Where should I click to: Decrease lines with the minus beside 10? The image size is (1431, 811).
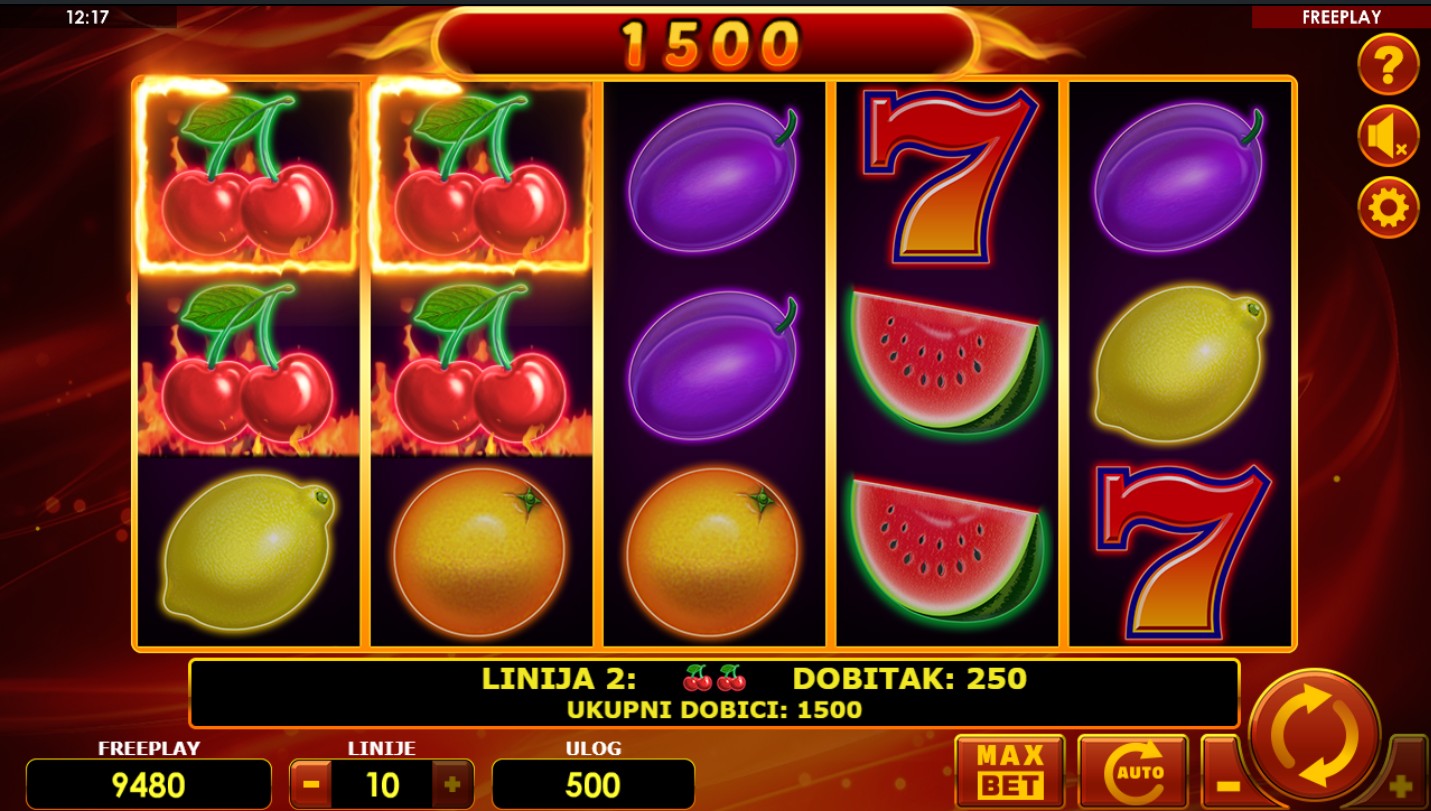pyautogui.click(x=311, y=784)
